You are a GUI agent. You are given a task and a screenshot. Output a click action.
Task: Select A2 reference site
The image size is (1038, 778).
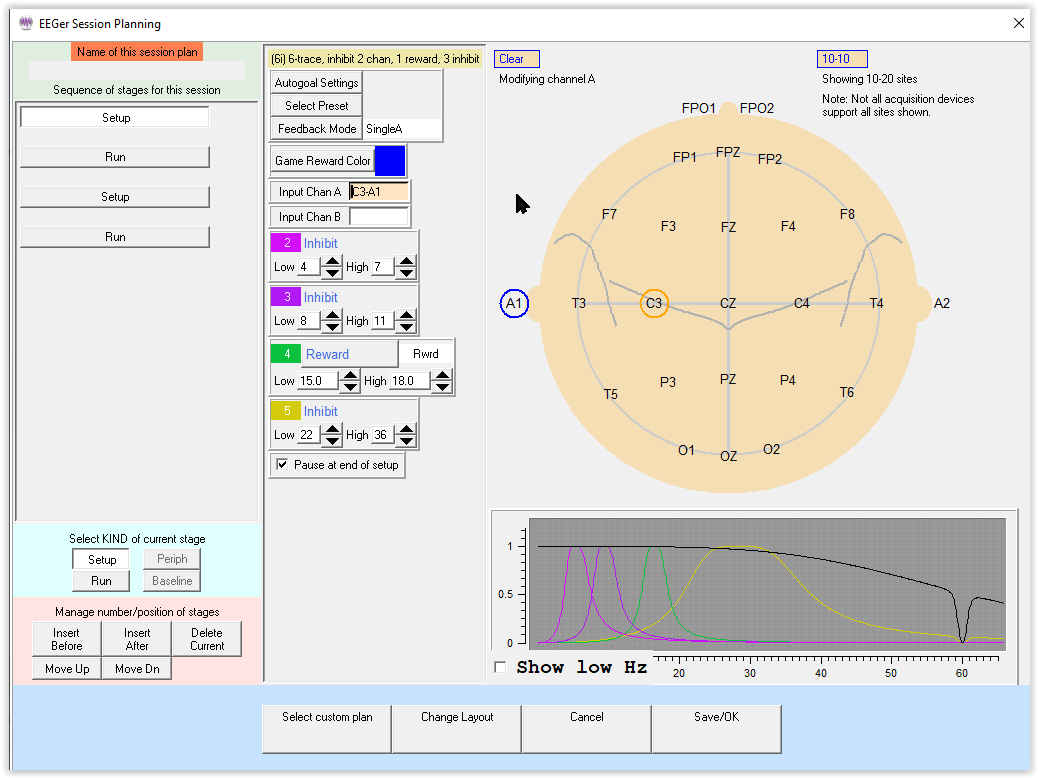(x=941, y=303)
